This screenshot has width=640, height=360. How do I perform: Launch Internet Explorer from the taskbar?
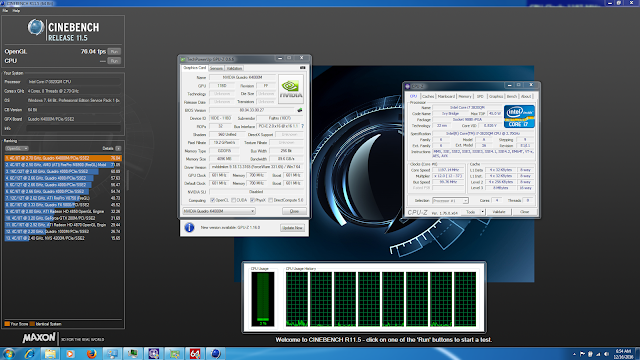29,354
